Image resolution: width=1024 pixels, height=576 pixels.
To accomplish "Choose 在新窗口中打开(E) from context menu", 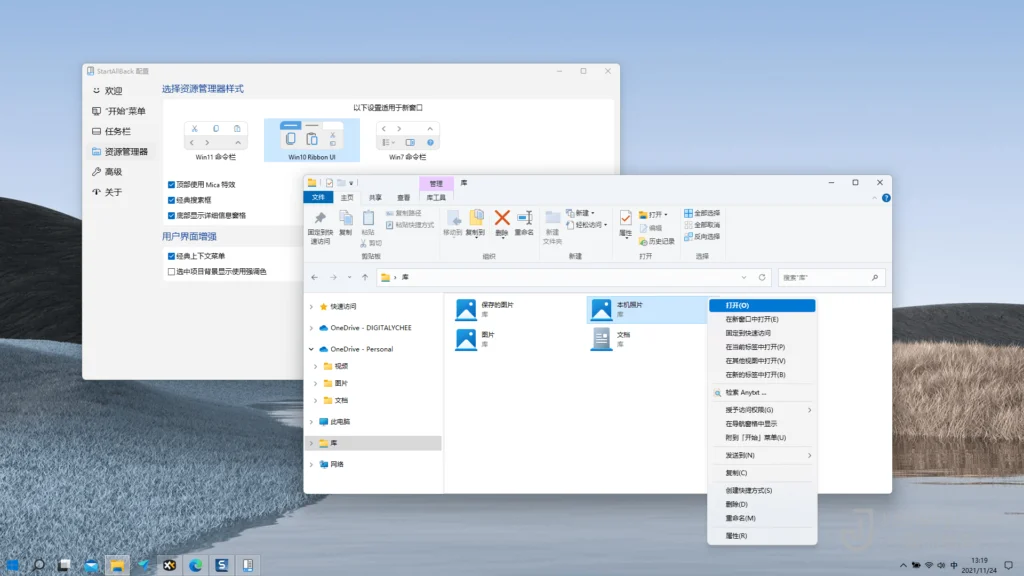I will pos(762,319).
